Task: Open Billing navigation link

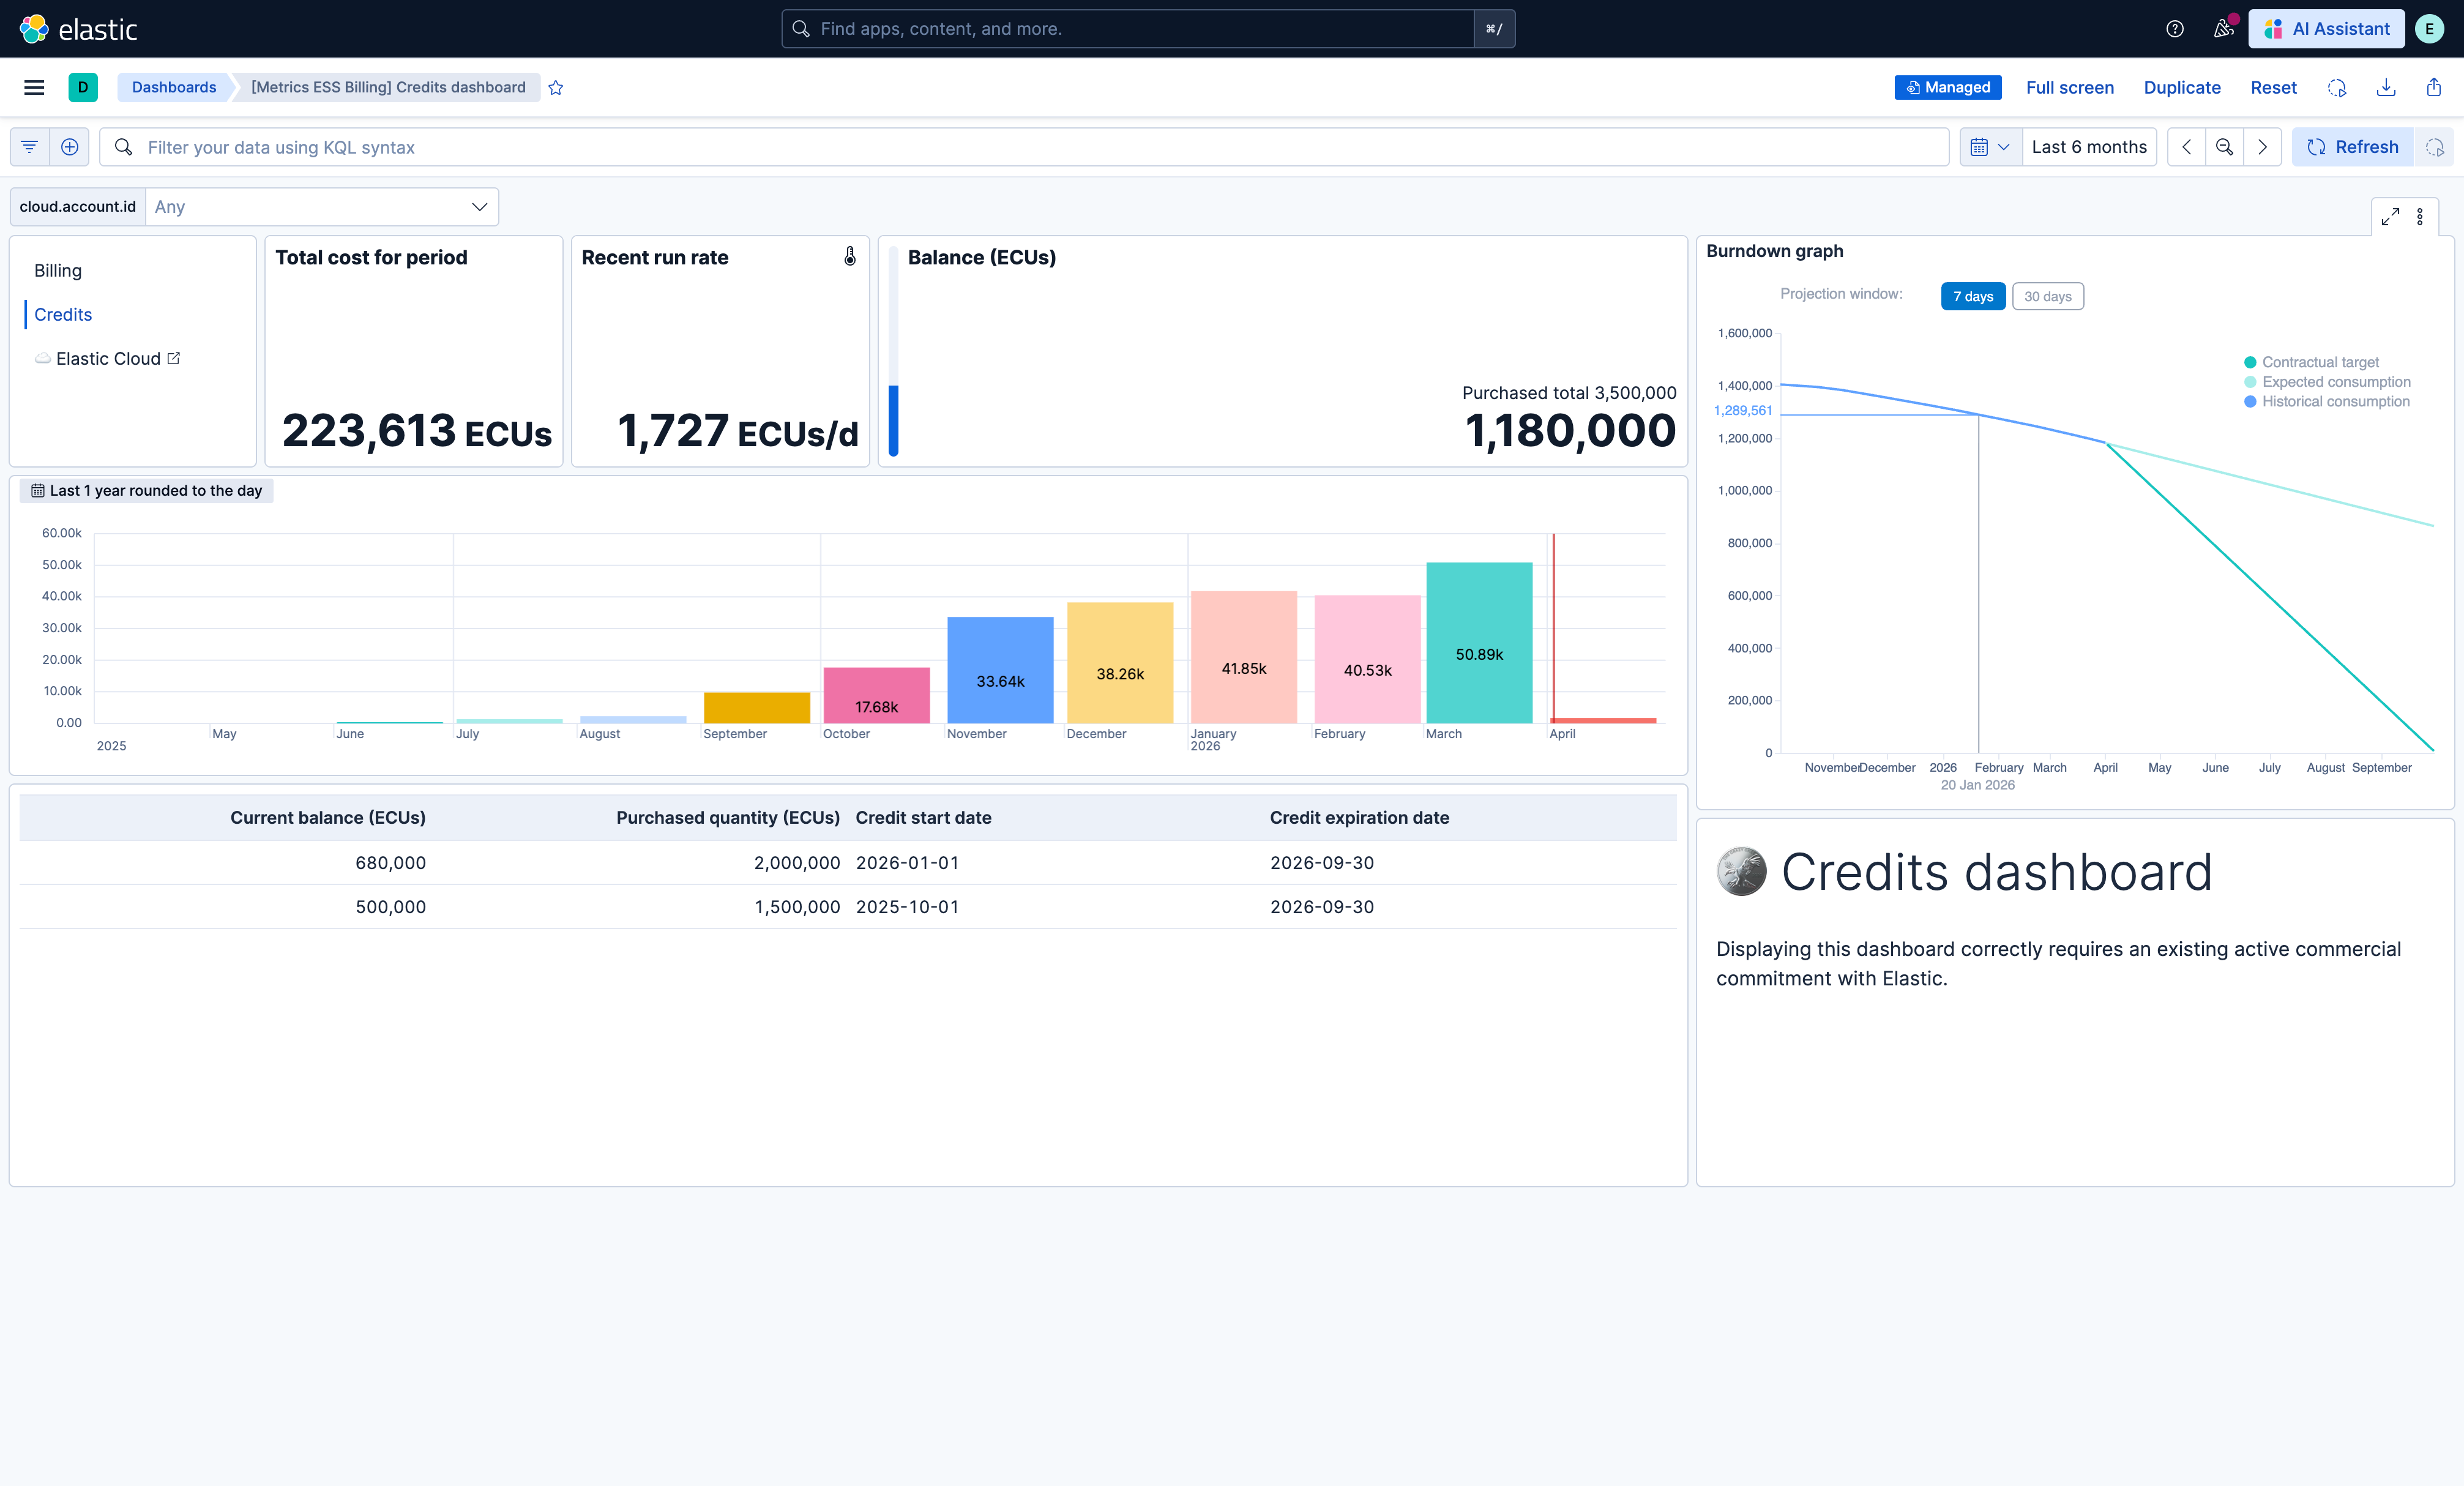Action: pyautogui.click(x=58, y=270)
